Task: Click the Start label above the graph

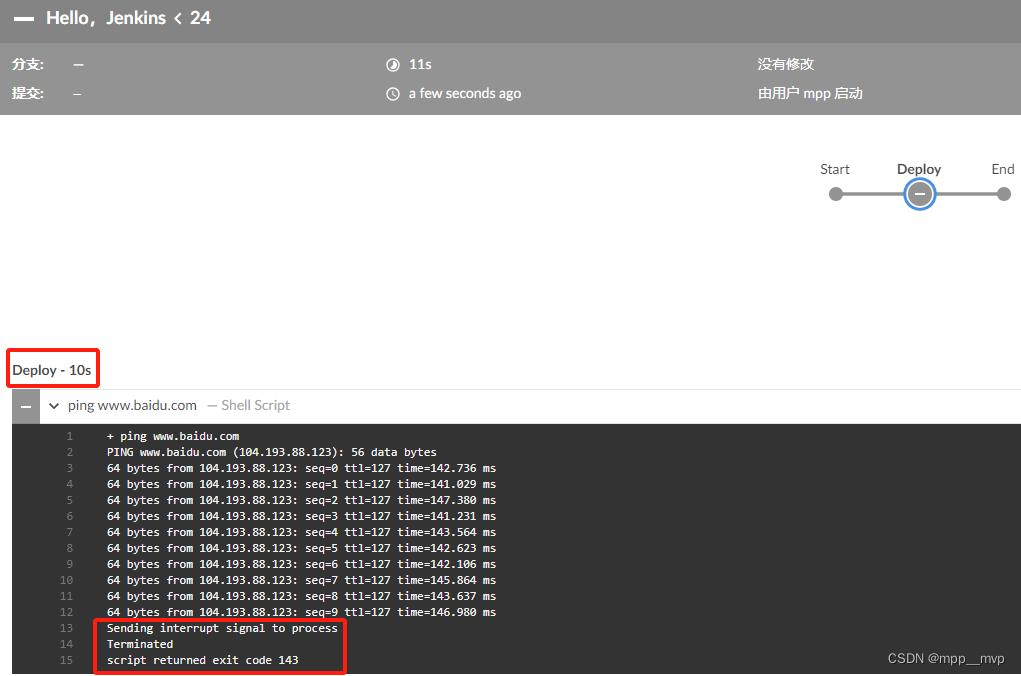Action: [x=835, y=169]
